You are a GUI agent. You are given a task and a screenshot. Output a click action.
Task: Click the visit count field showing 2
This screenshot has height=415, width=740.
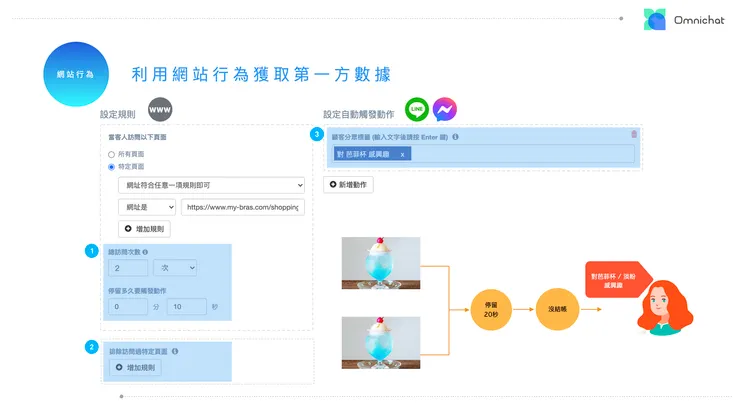click(x=128, y=268)
